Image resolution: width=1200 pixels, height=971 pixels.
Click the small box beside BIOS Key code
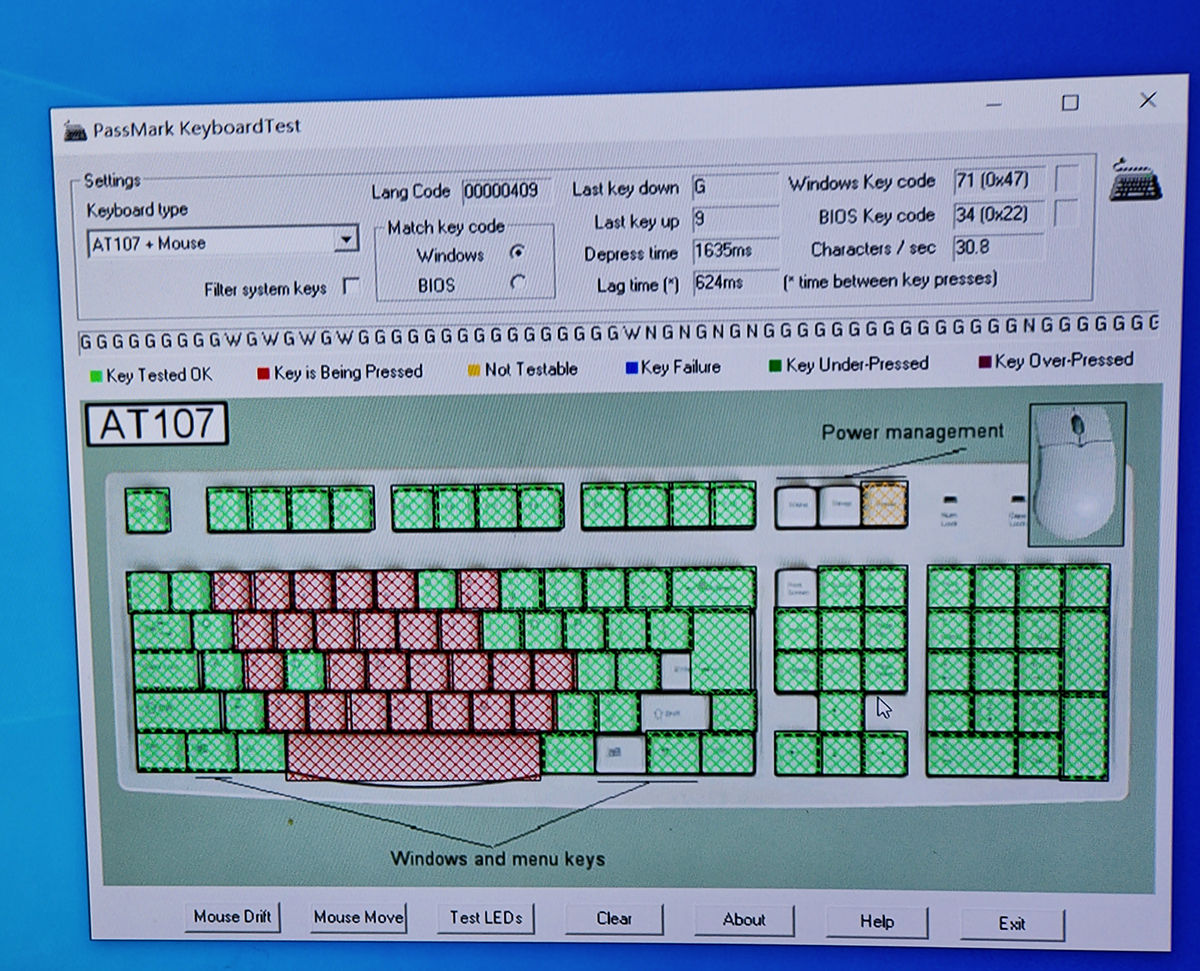(1068, 212)
